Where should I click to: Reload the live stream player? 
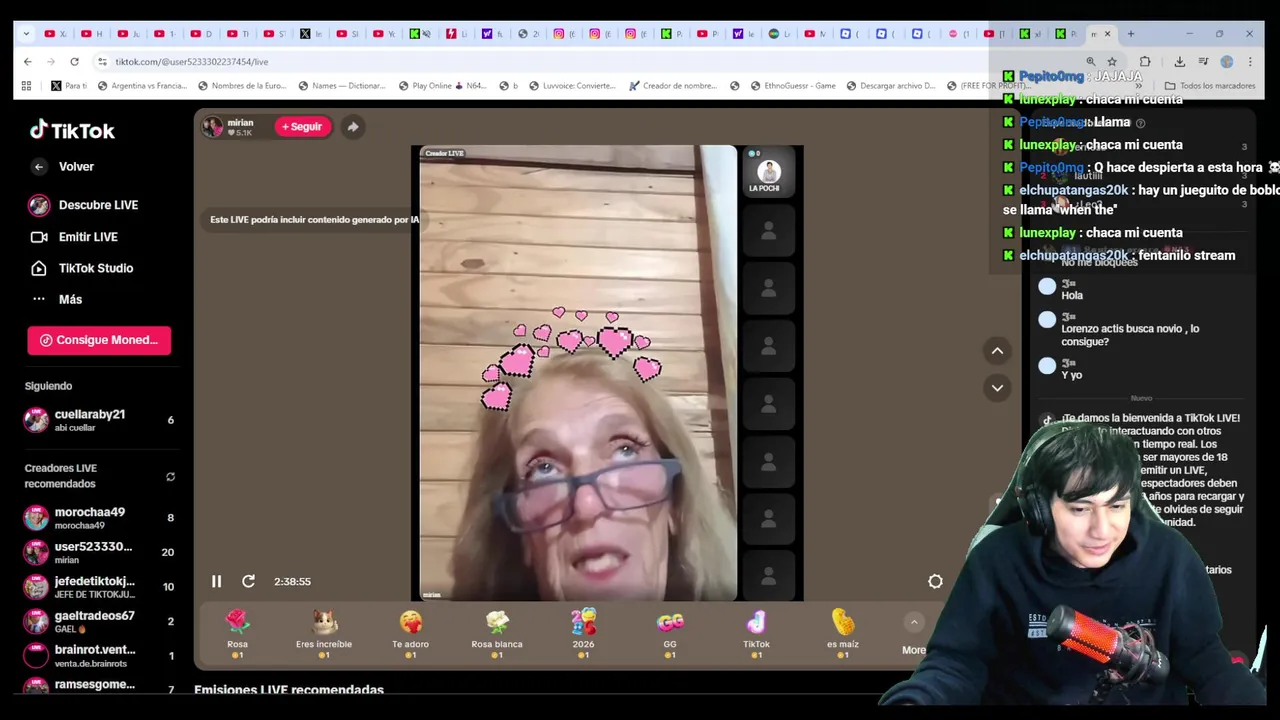tap(248, 581)
